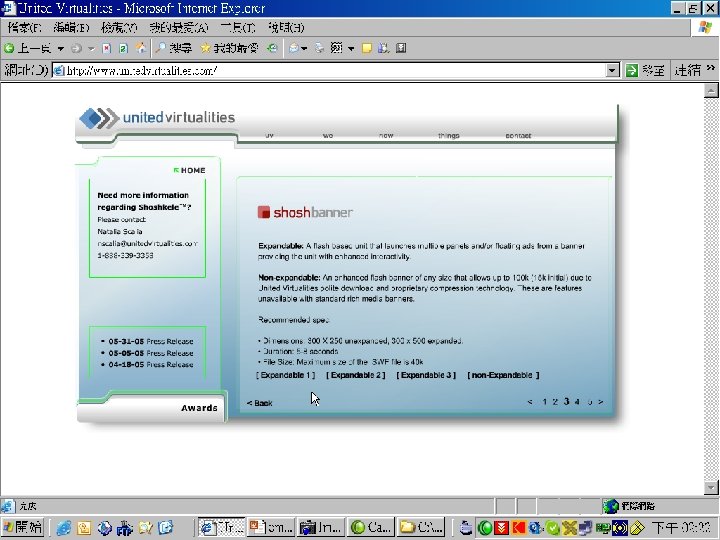
Task: Open the File menu
Action: 24,28
